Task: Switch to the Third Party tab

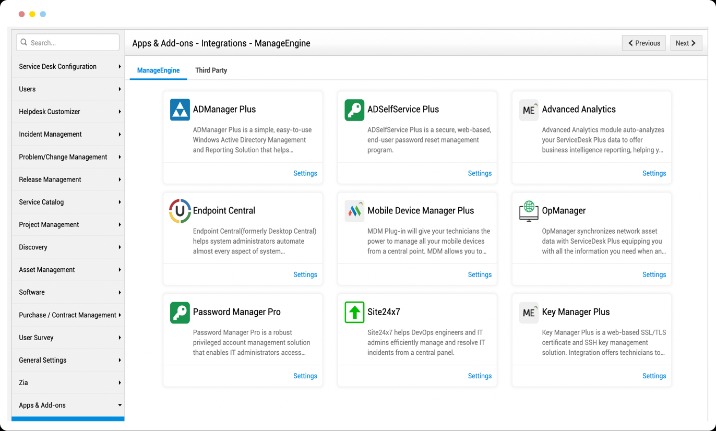Action: pyautogui.click(x=210, y=71)
